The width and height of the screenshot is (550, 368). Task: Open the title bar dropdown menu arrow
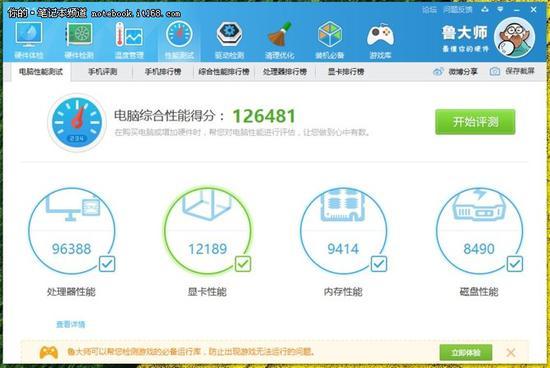501,9
